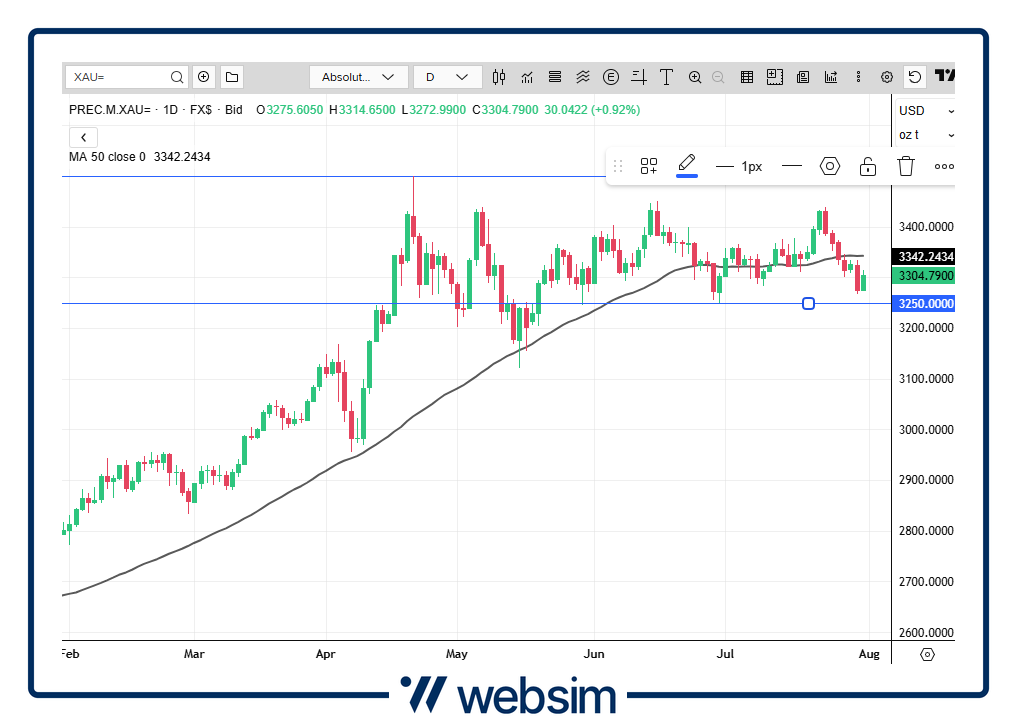Open the Absolute scale dropdown

tap(358, 77)
